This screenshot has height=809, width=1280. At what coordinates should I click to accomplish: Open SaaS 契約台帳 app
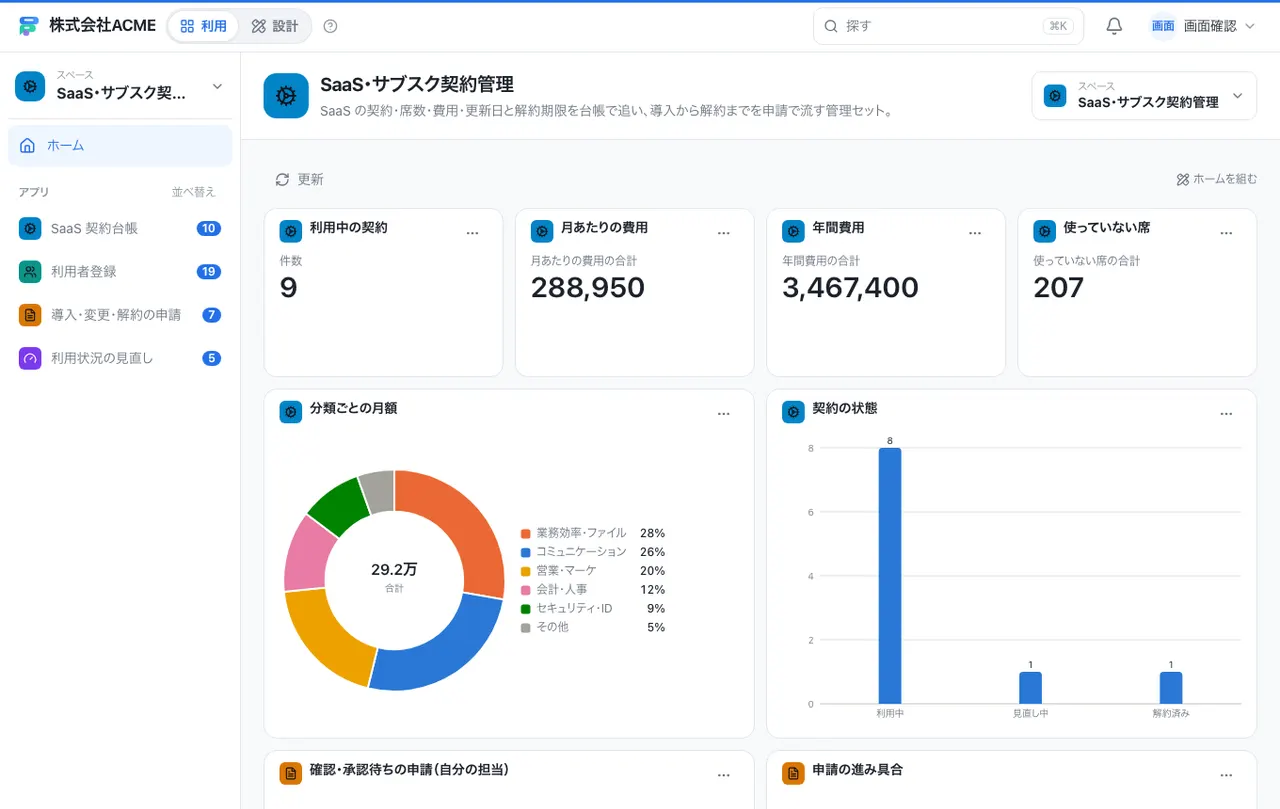pyautogui.click(x=120, y=228)
